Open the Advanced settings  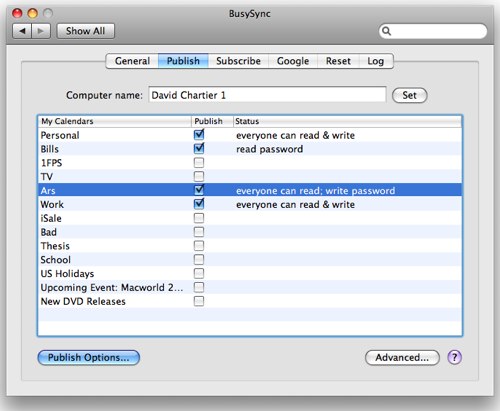point(402,358)
